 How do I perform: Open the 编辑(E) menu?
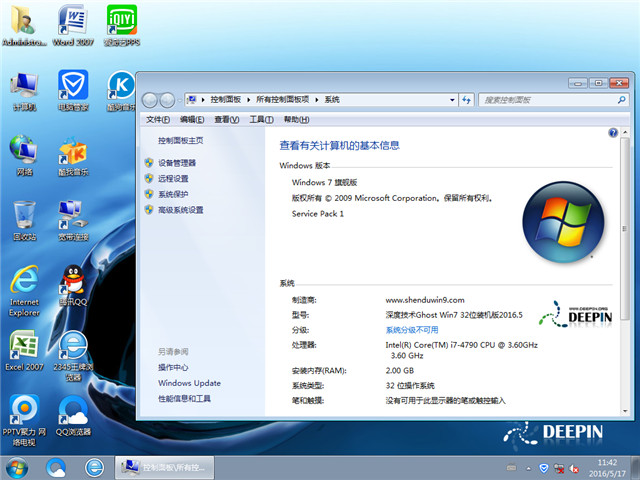click(x=192, y=120)
